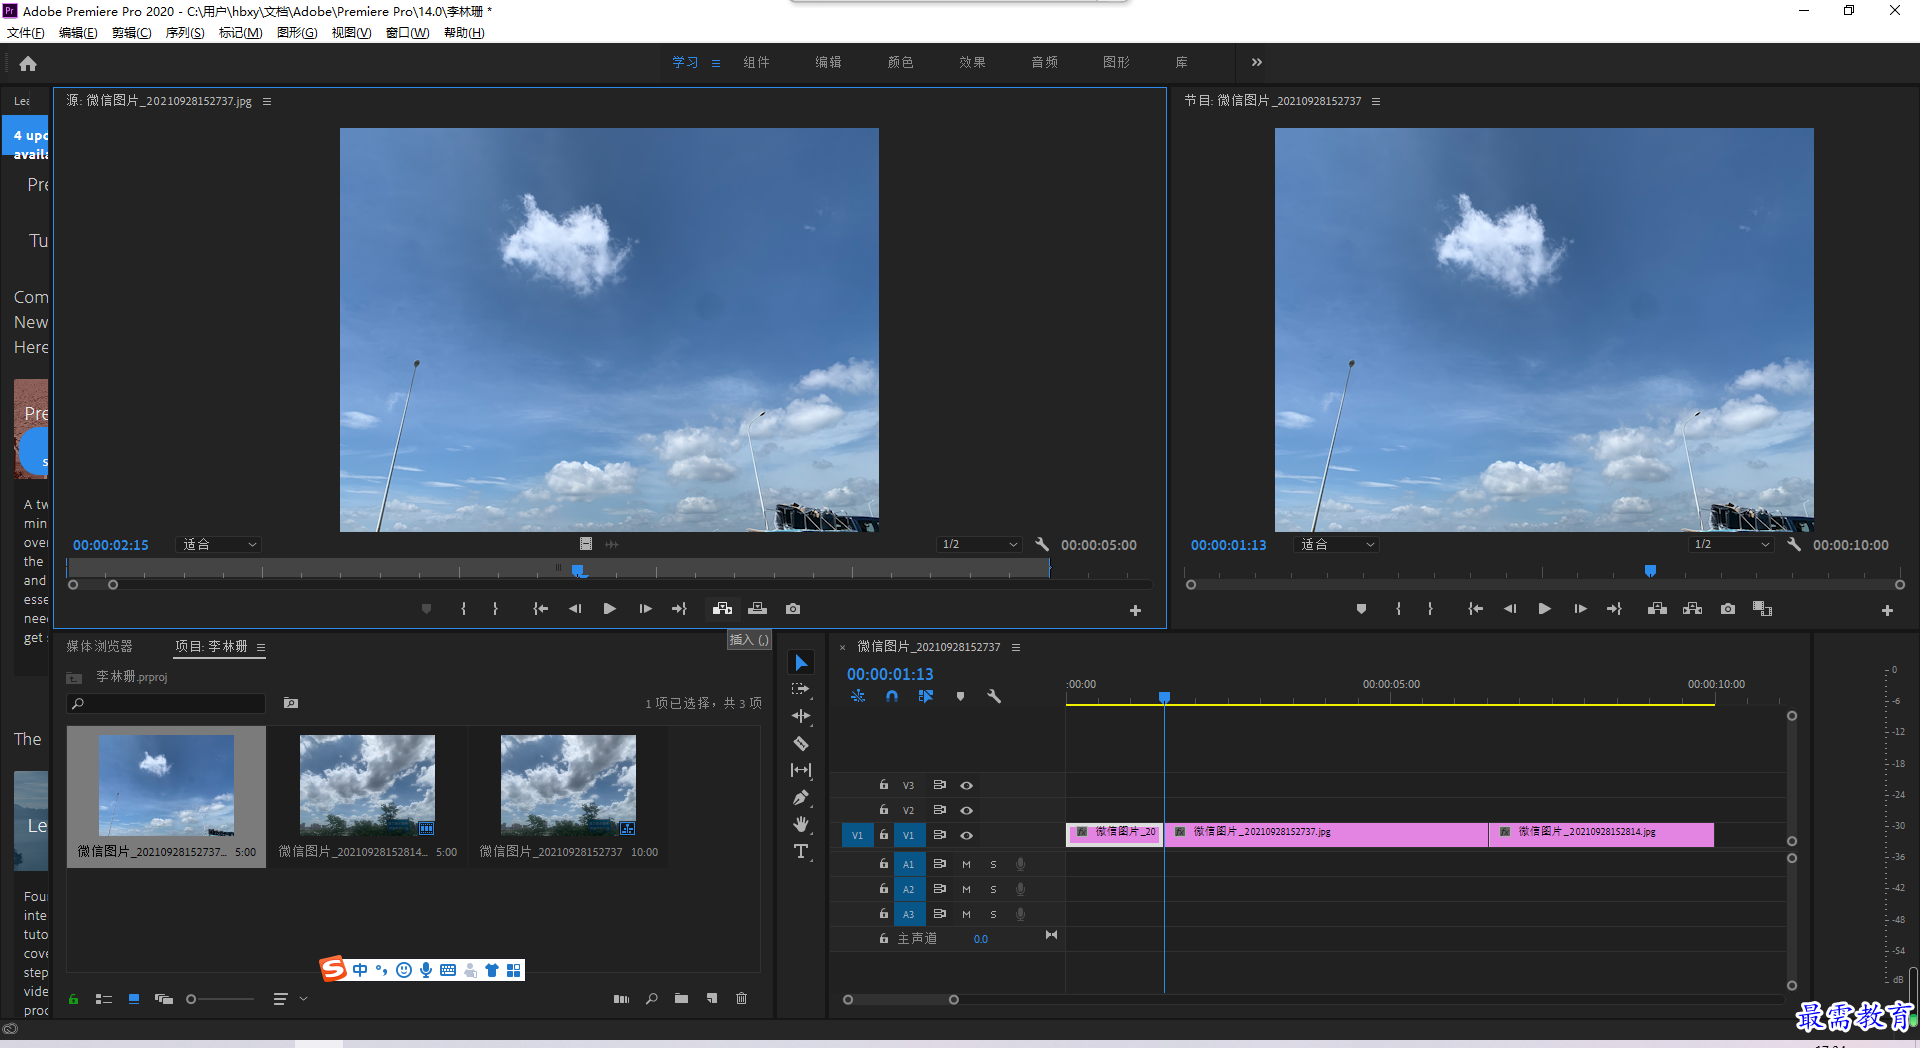Export frame from Source monitor camera icon
Viewport: 1920px width, 1048px height.
(x=793, y=609)
